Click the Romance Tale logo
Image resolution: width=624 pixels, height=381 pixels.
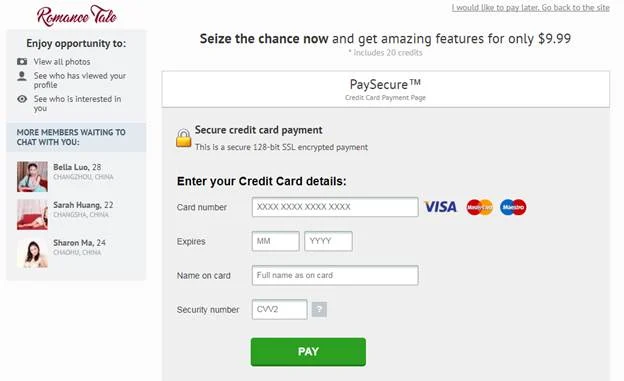[76, 16]
